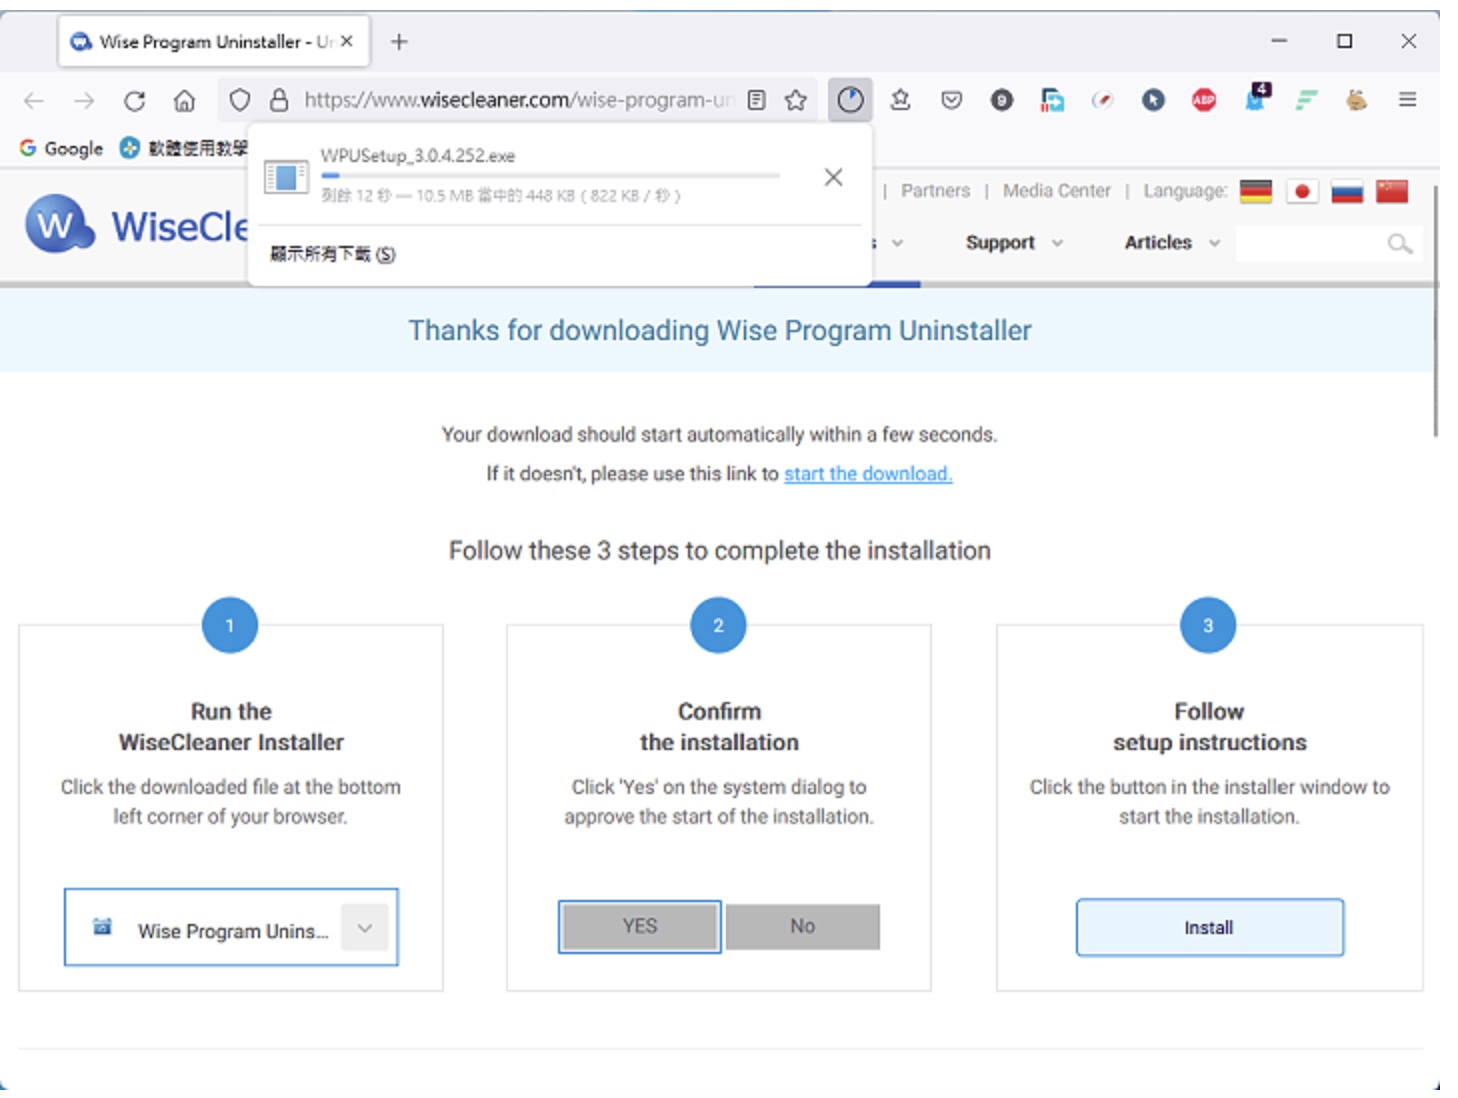The height and width of the screenshot is (1098, 1458).
Task: Open the home page icon
Action: 184,100
